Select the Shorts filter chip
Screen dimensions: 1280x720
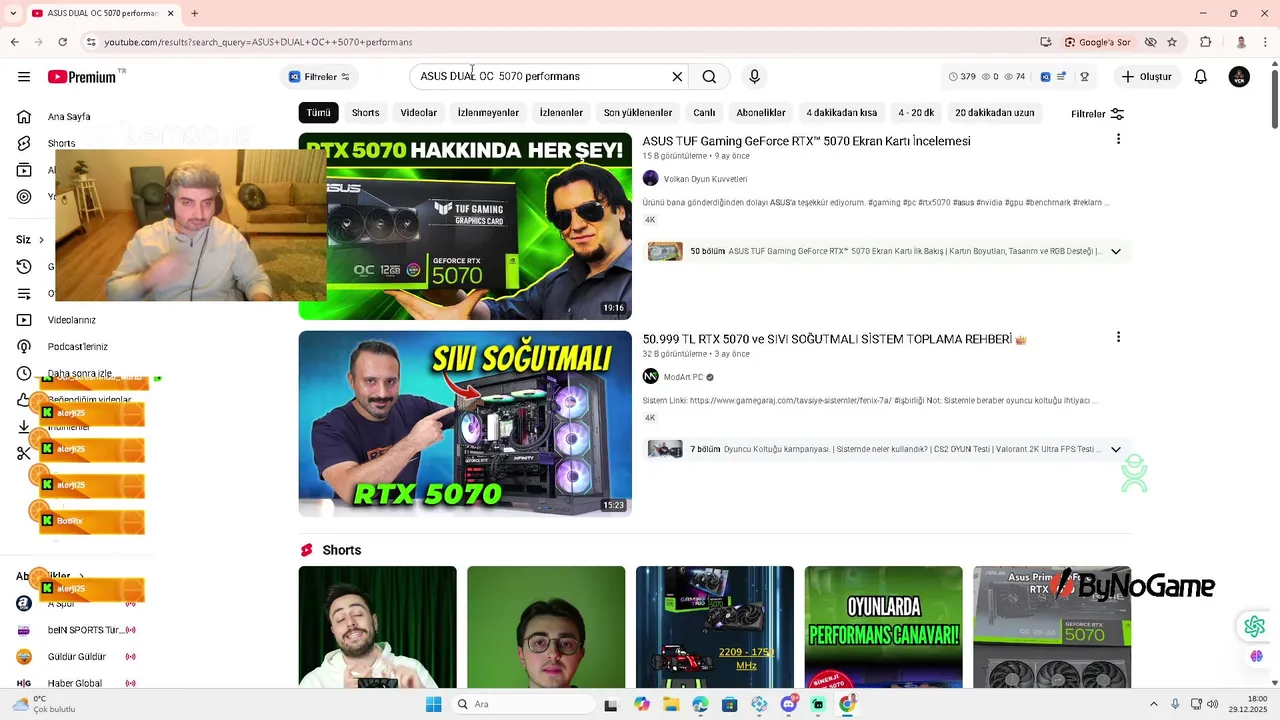coord(365,113)
